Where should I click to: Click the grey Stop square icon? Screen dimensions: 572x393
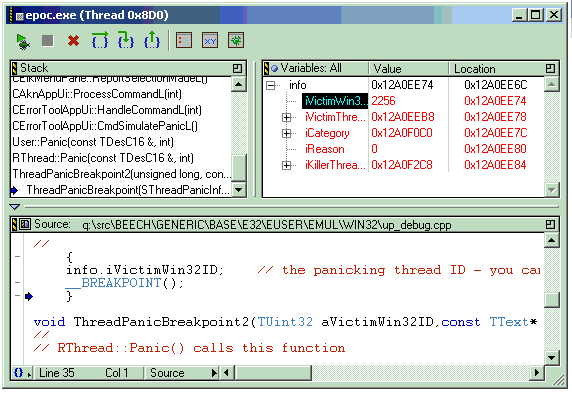point(48,41)
